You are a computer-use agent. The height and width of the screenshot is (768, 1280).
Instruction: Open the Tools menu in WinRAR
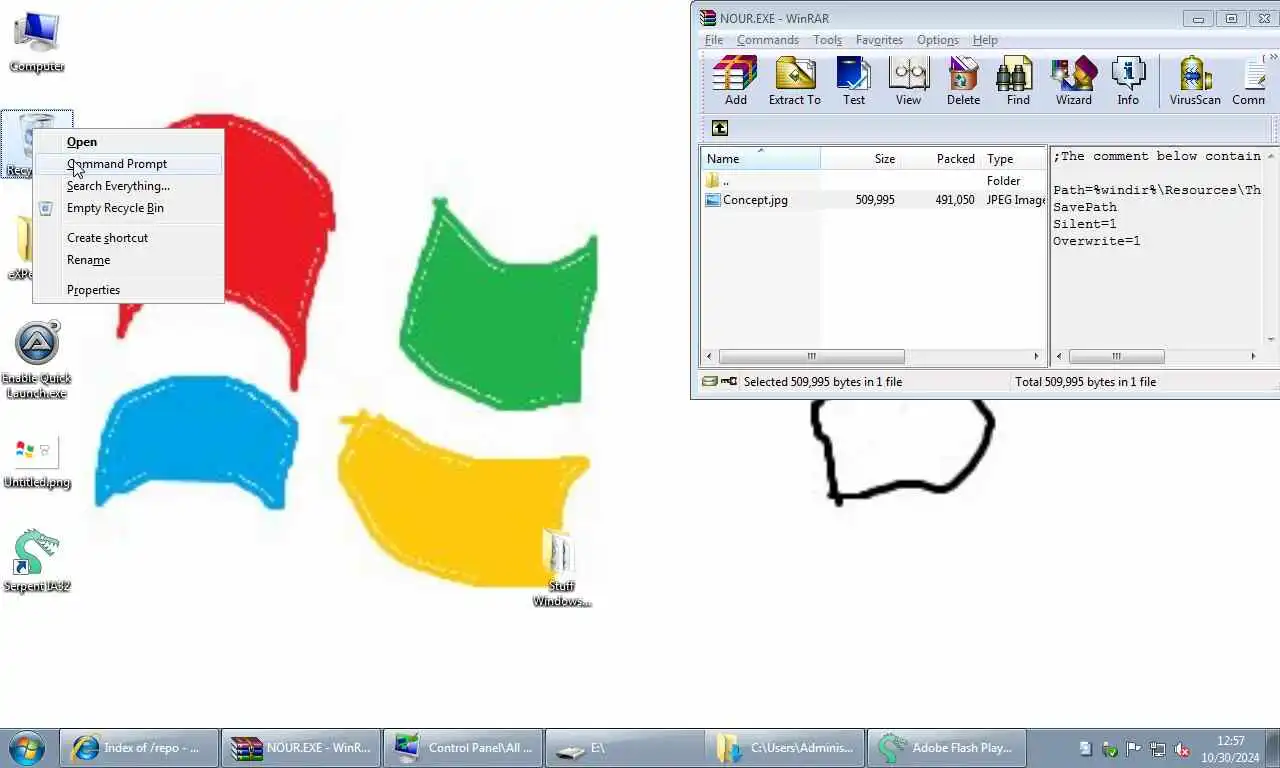827,40
